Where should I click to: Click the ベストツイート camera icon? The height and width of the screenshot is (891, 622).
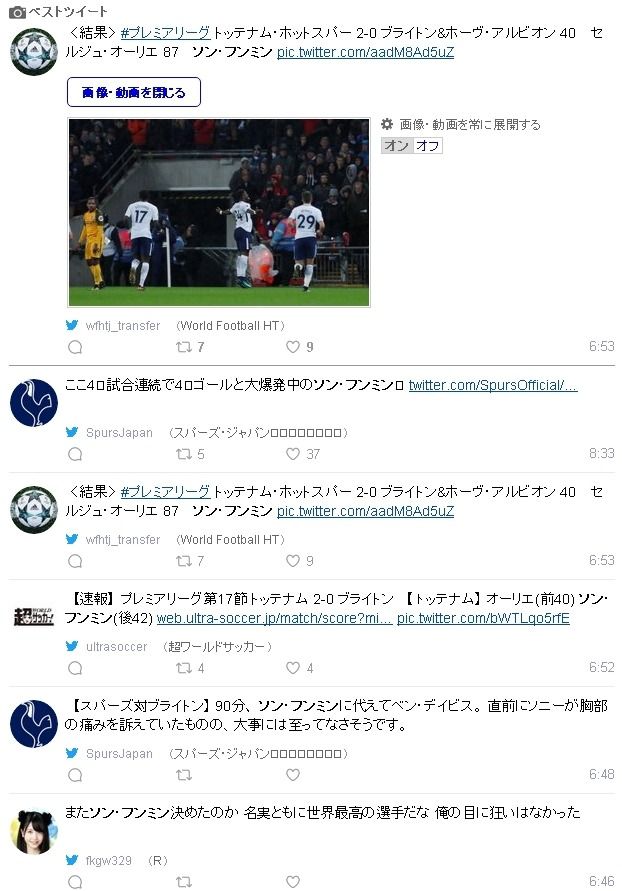coord(17,11)
